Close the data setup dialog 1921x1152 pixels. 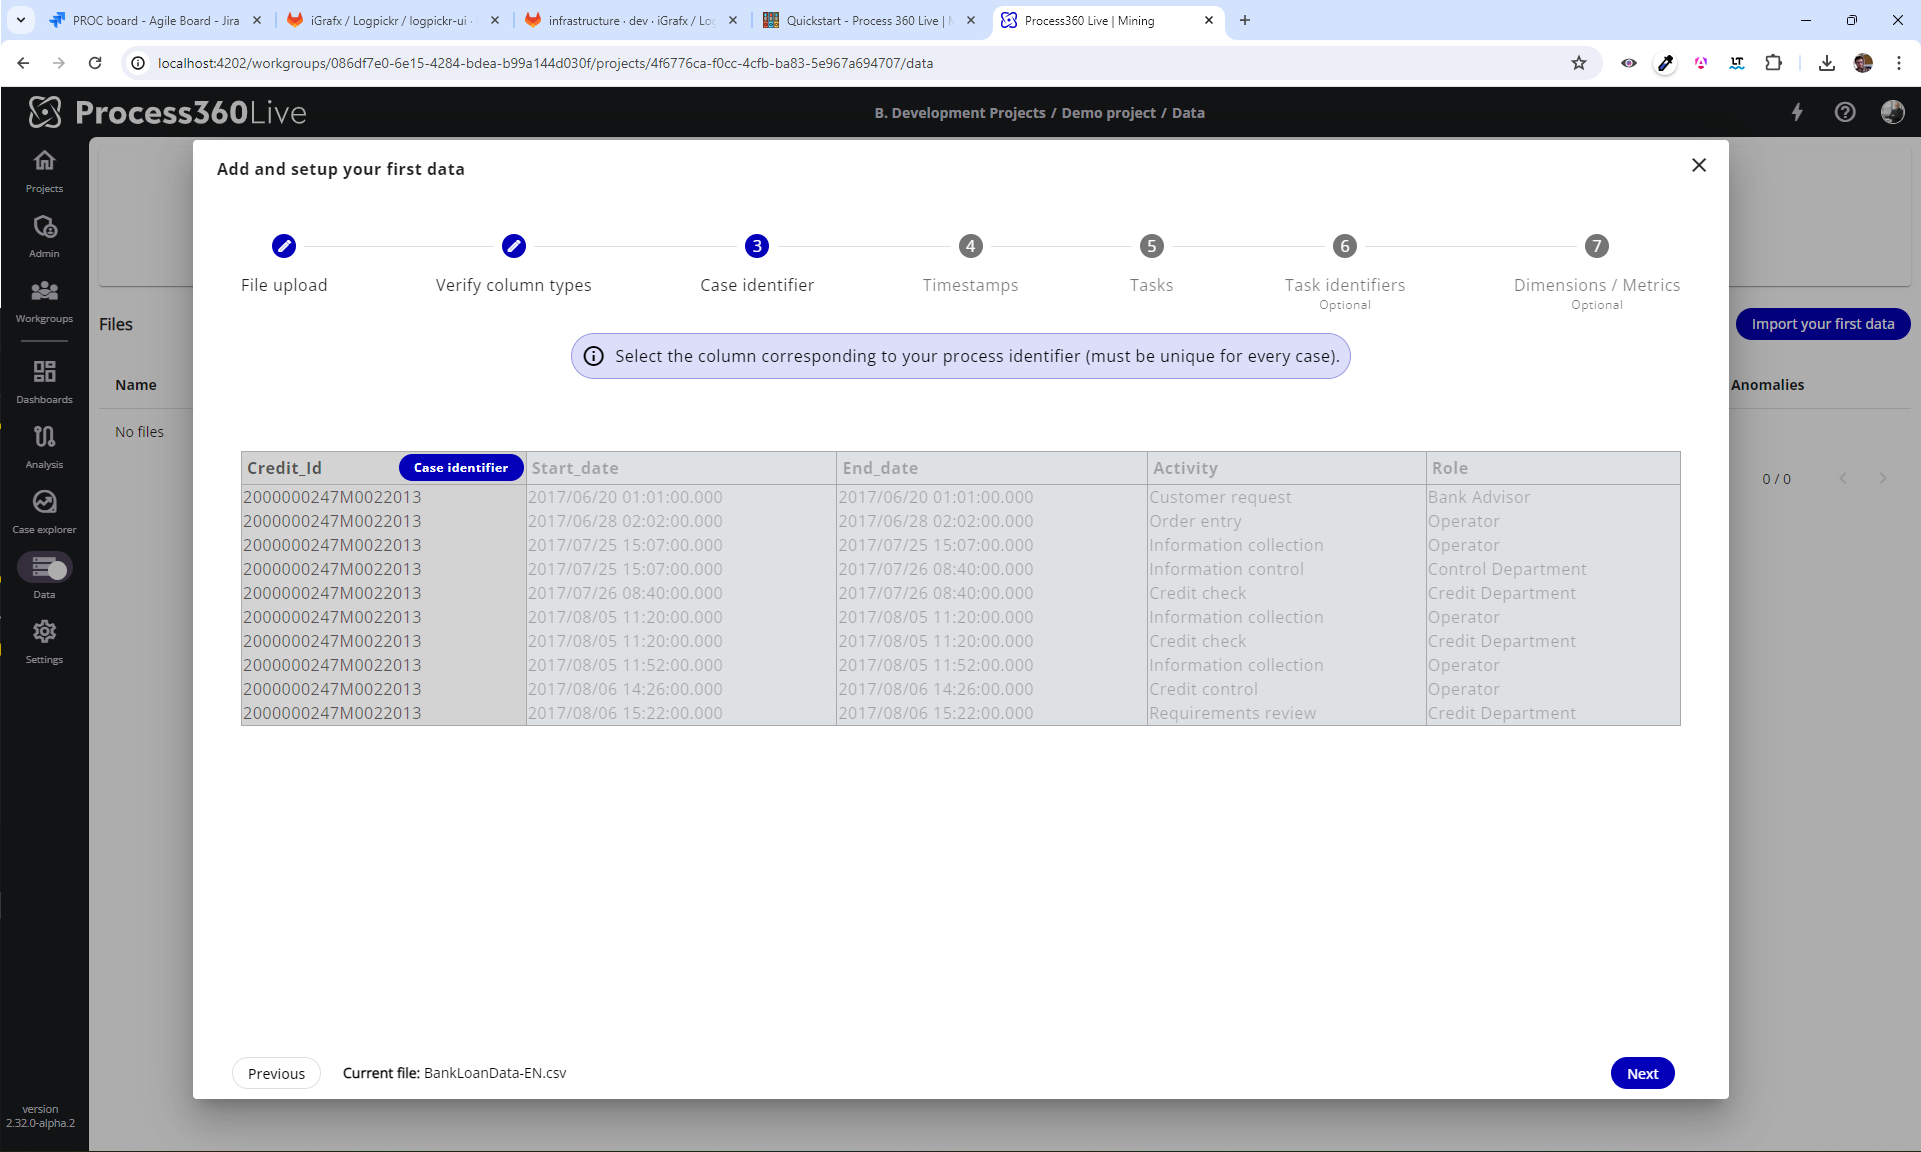click(x=1699, y=165)
